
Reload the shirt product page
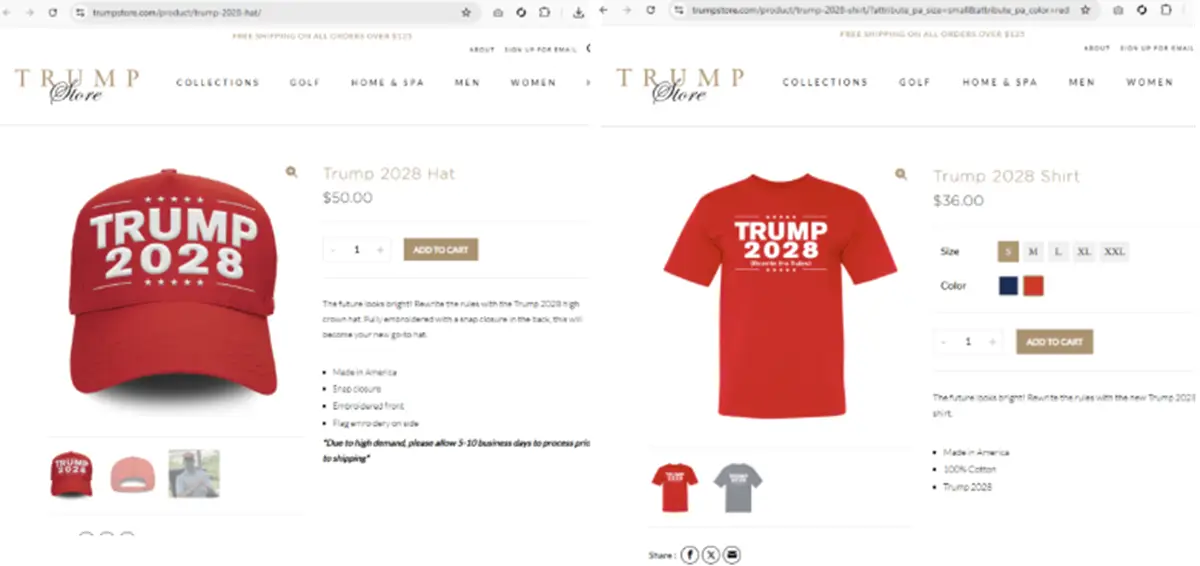click(x=651, y=9)
